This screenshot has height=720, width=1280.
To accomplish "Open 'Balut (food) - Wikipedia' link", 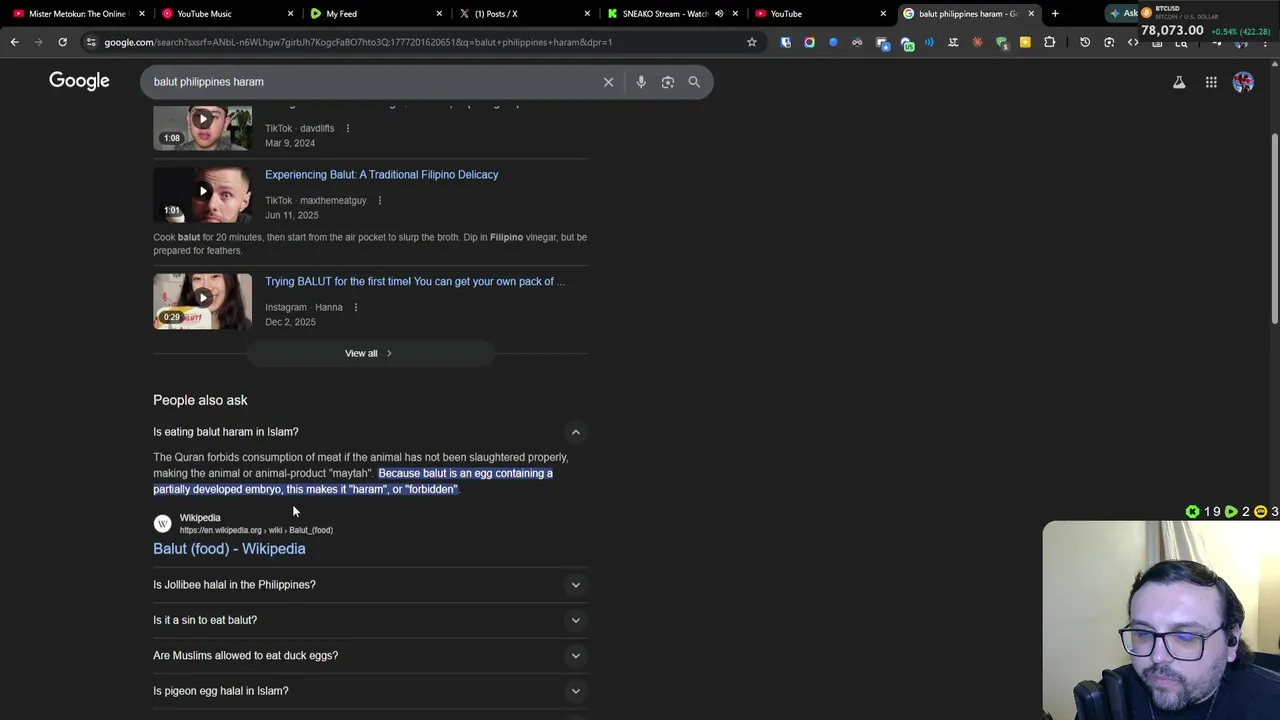I will [229, 549].
